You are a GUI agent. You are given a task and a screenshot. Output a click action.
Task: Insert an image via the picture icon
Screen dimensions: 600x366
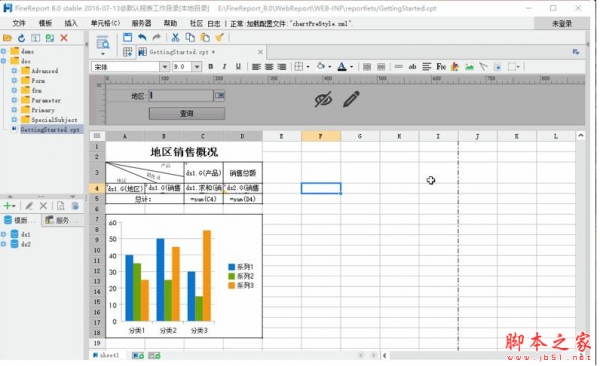[469, 67]
